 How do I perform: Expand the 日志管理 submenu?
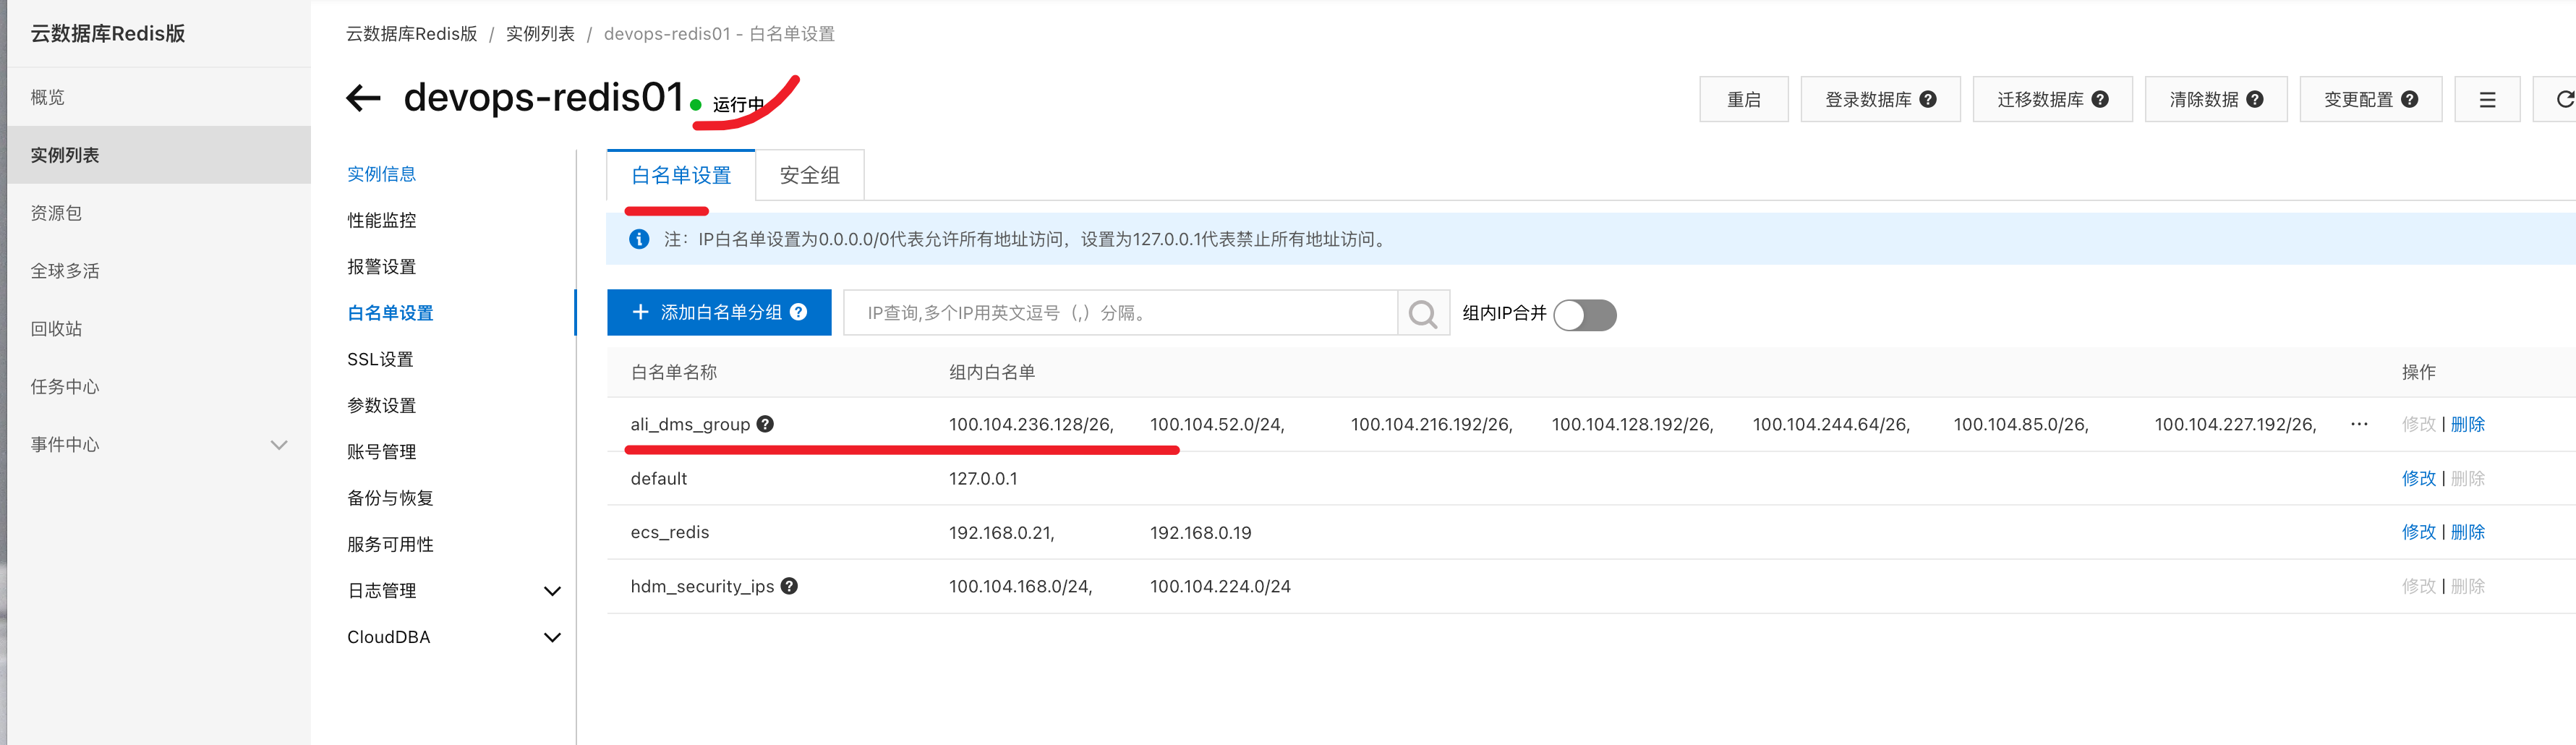tap(551, 591)
